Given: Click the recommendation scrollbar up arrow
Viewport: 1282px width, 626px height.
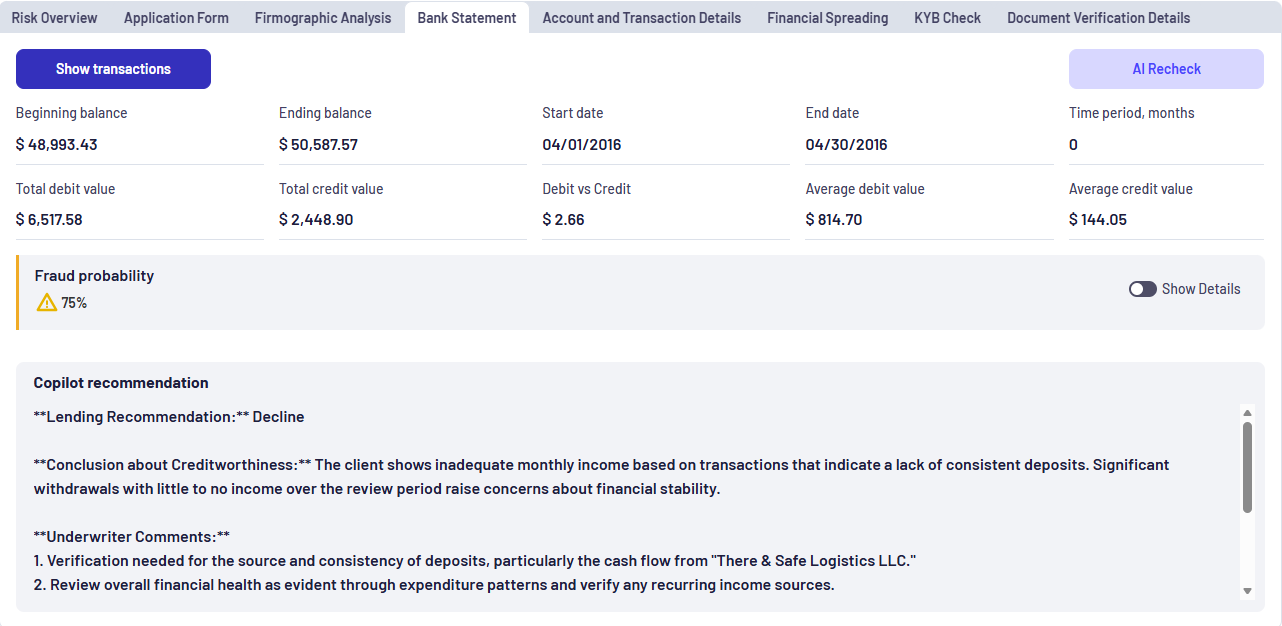Looking at the screenshot, I should coord(1247,412).
